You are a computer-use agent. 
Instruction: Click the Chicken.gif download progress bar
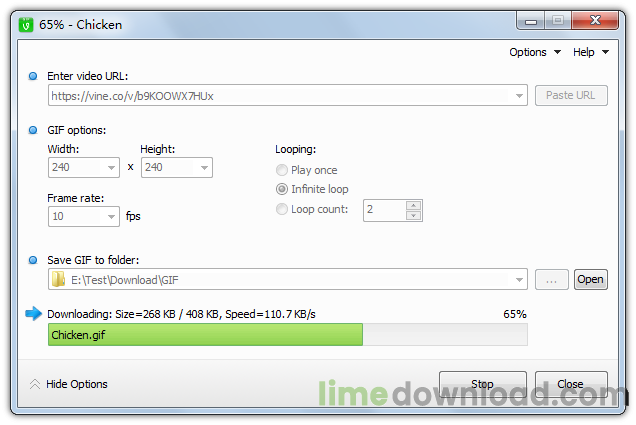pyautogui.click(x=288, y=335)
